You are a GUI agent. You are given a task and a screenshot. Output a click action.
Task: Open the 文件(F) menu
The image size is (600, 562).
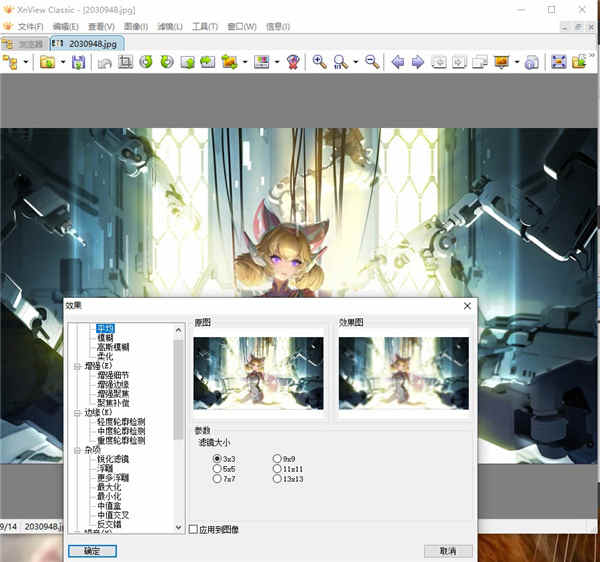[30, 27]
